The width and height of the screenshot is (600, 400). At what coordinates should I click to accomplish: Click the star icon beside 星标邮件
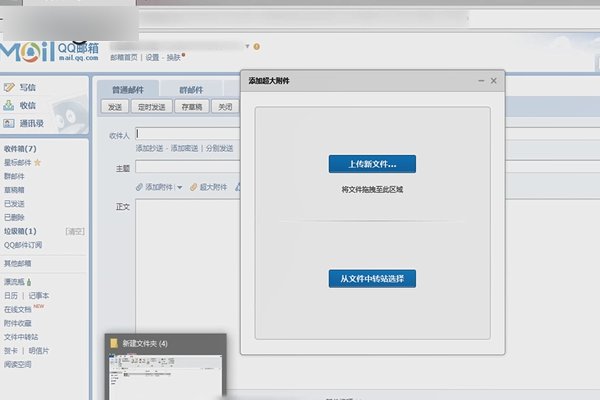[38, 163]
